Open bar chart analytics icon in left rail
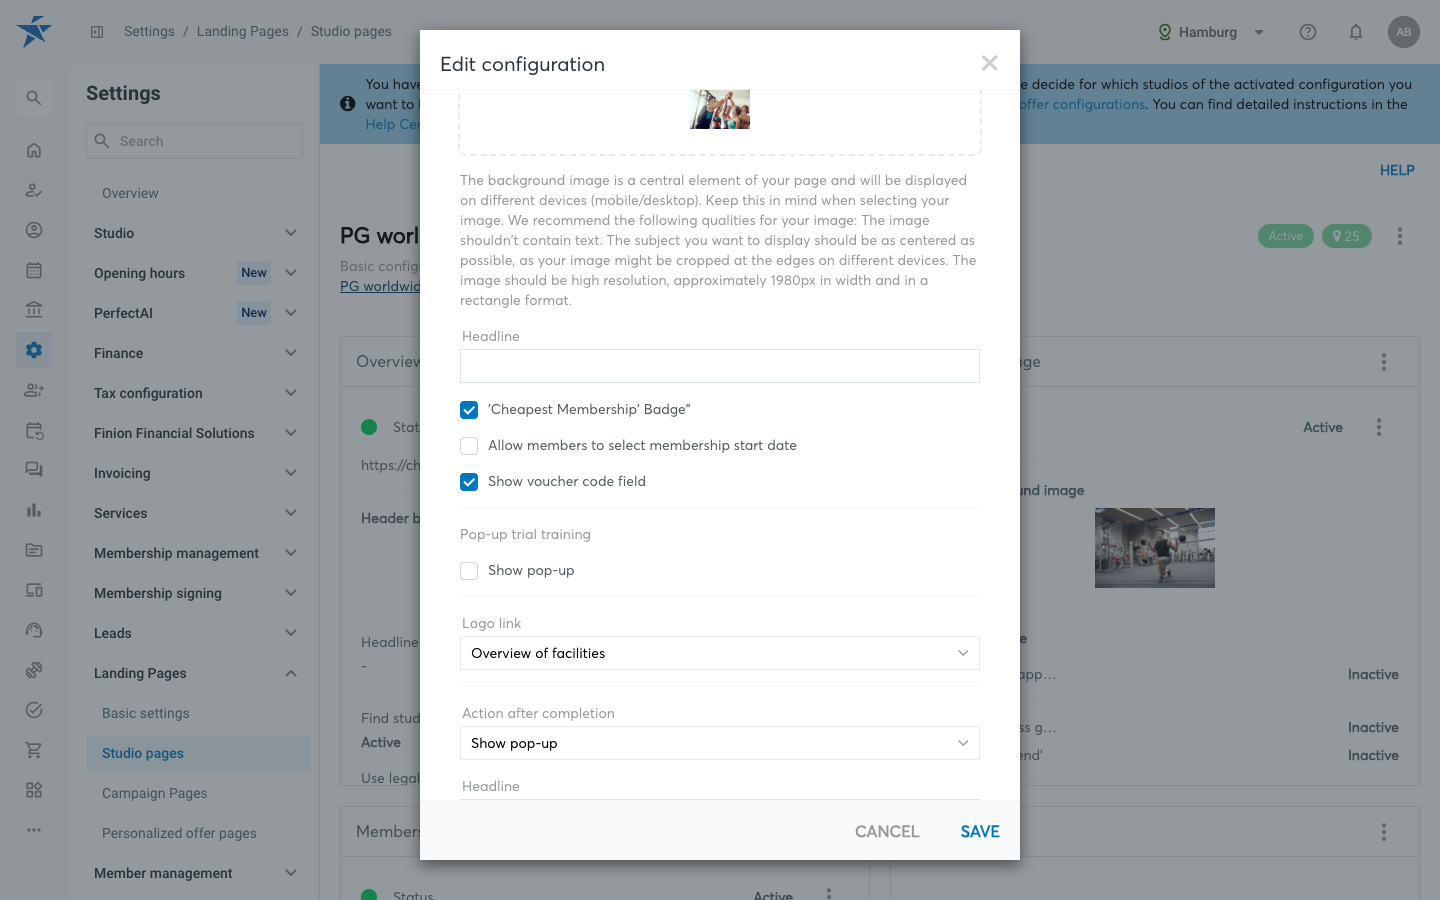 coord(34,510)
